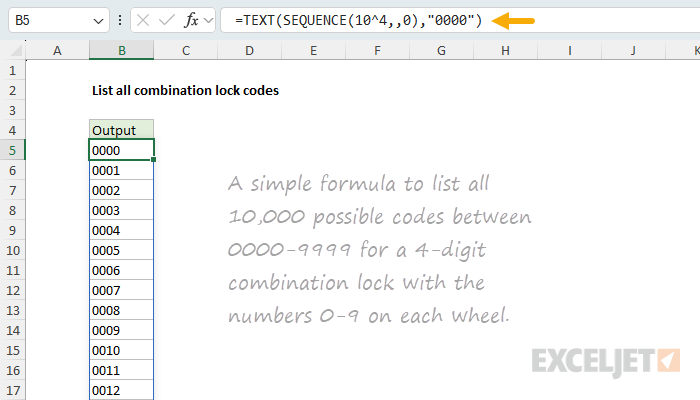Select row 16 header
Screen dimensions: 700x400
pyautogui.click(x=12, y=371)
